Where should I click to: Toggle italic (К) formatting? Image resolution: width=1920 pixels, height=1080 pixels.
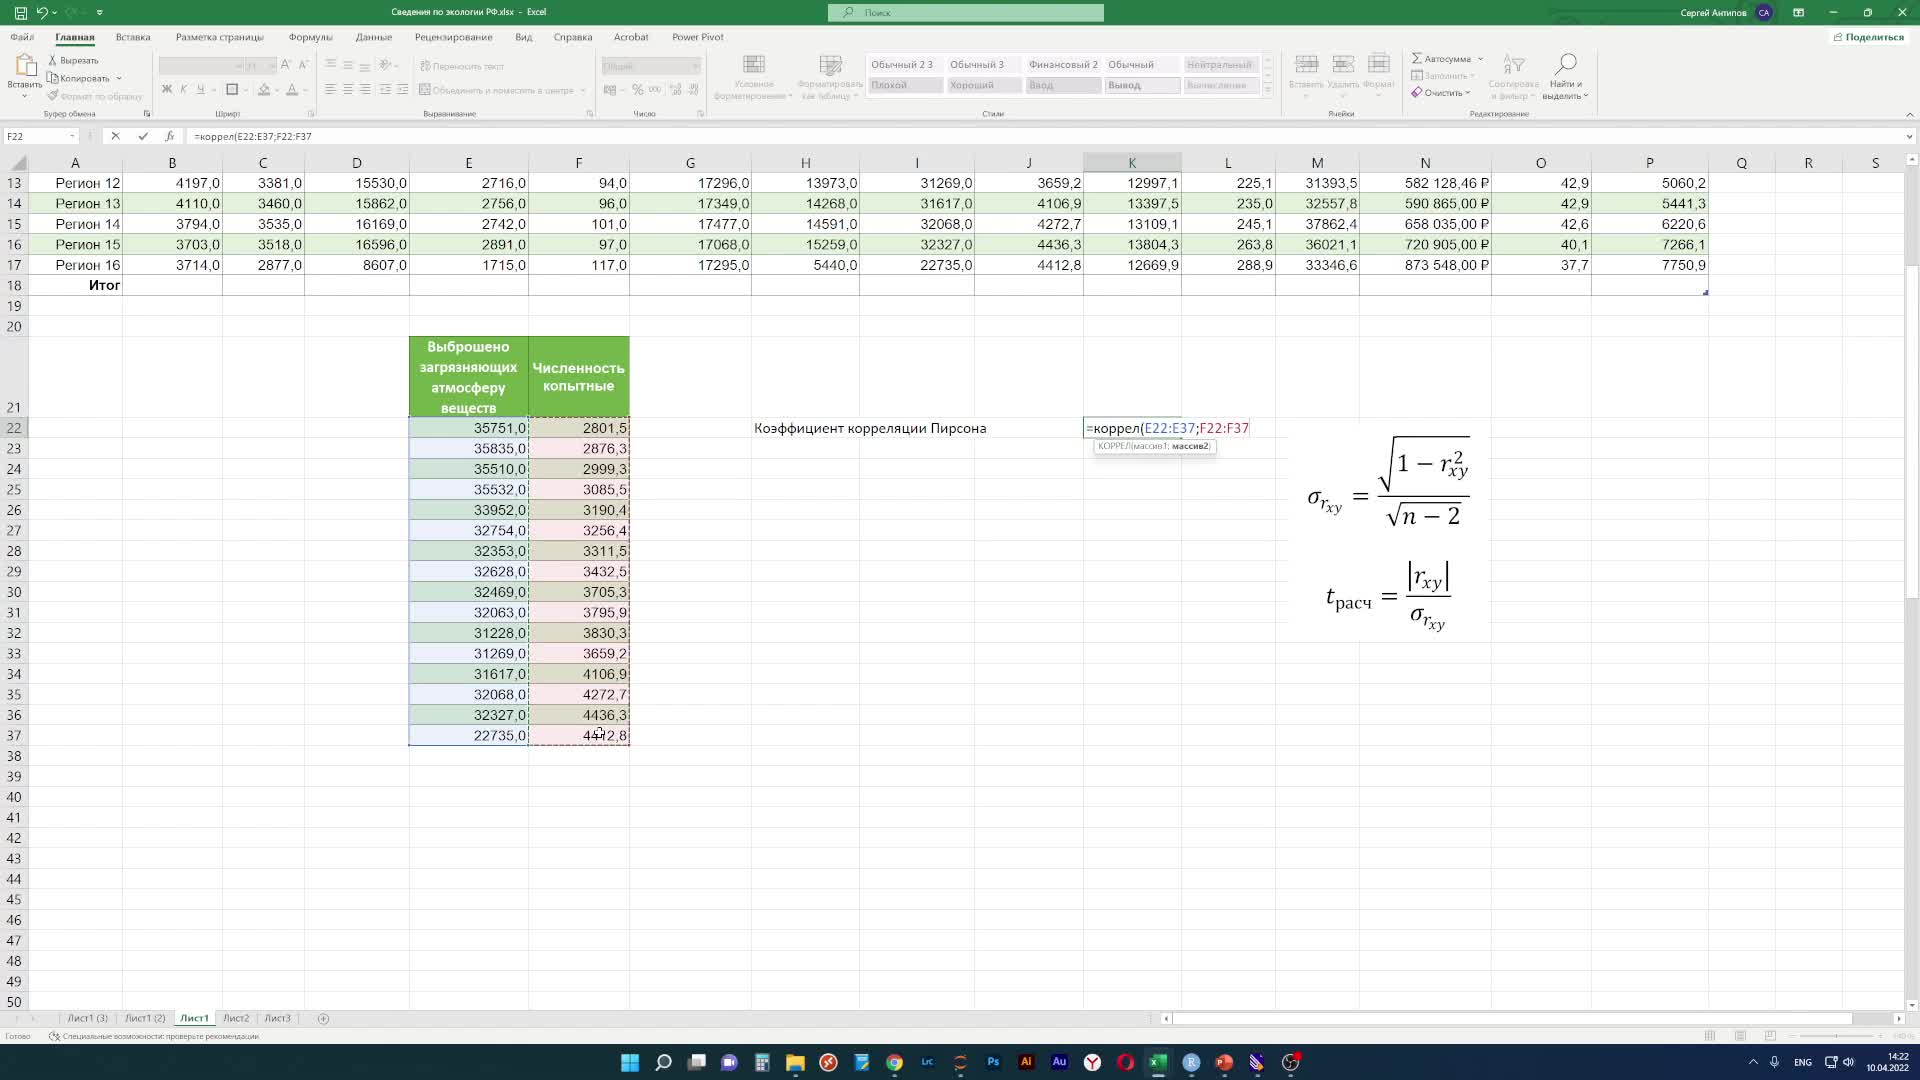point(184,90)
